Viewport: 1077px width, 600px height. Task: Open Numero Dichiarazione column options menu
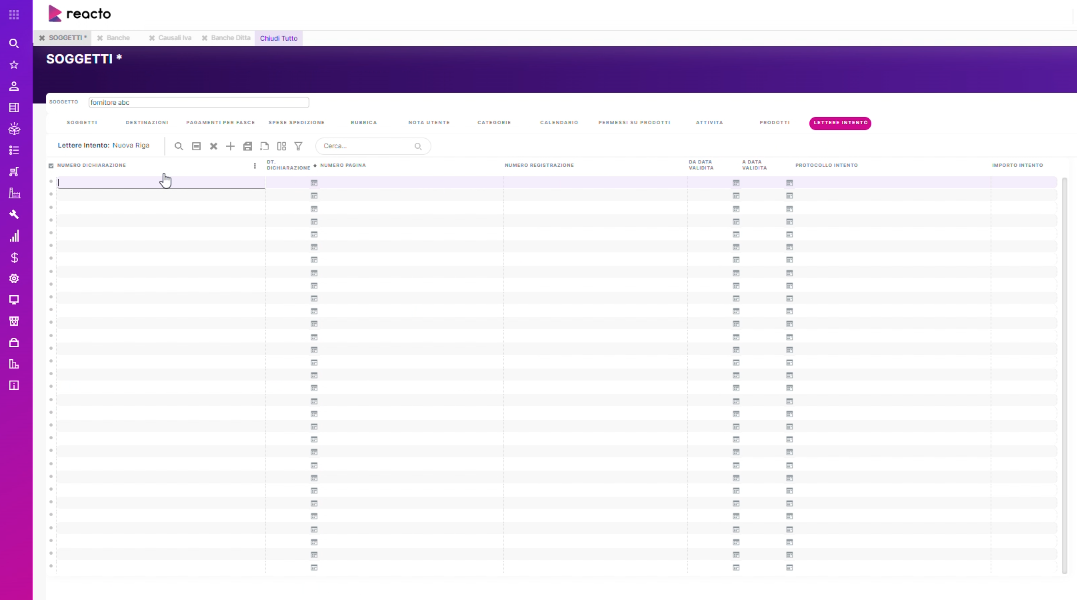click(255, 165)
